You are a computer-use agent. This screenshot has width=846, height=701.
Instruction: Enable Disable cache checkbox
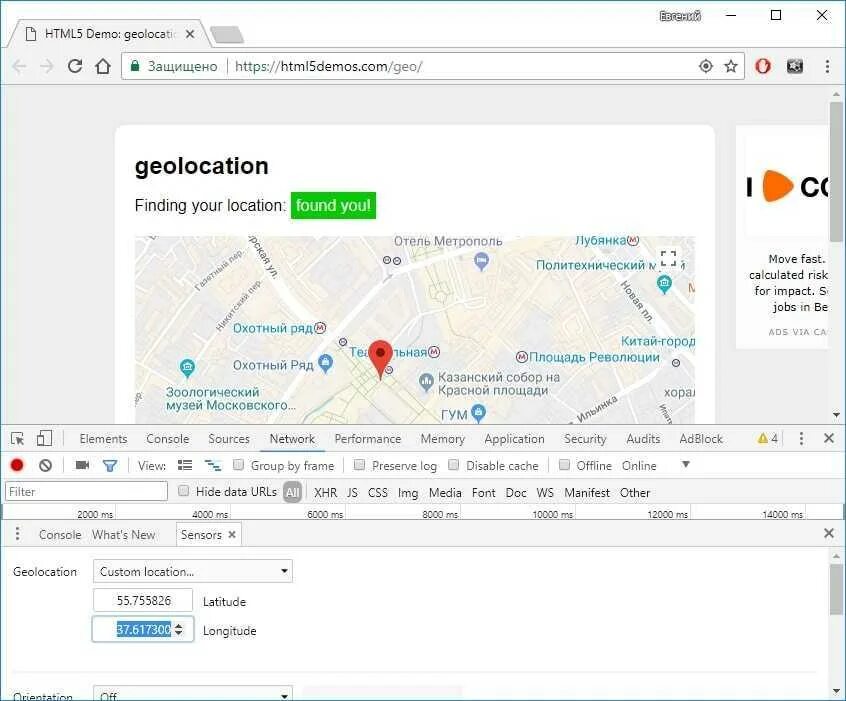coord(454,465)
